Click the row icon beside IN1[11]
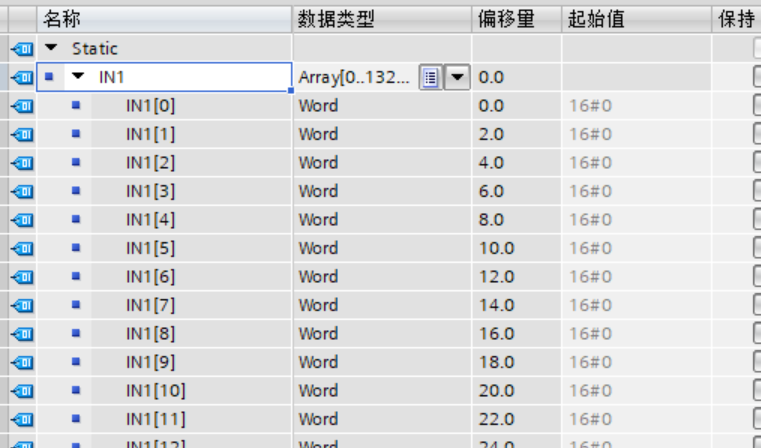 click(21, 419)
